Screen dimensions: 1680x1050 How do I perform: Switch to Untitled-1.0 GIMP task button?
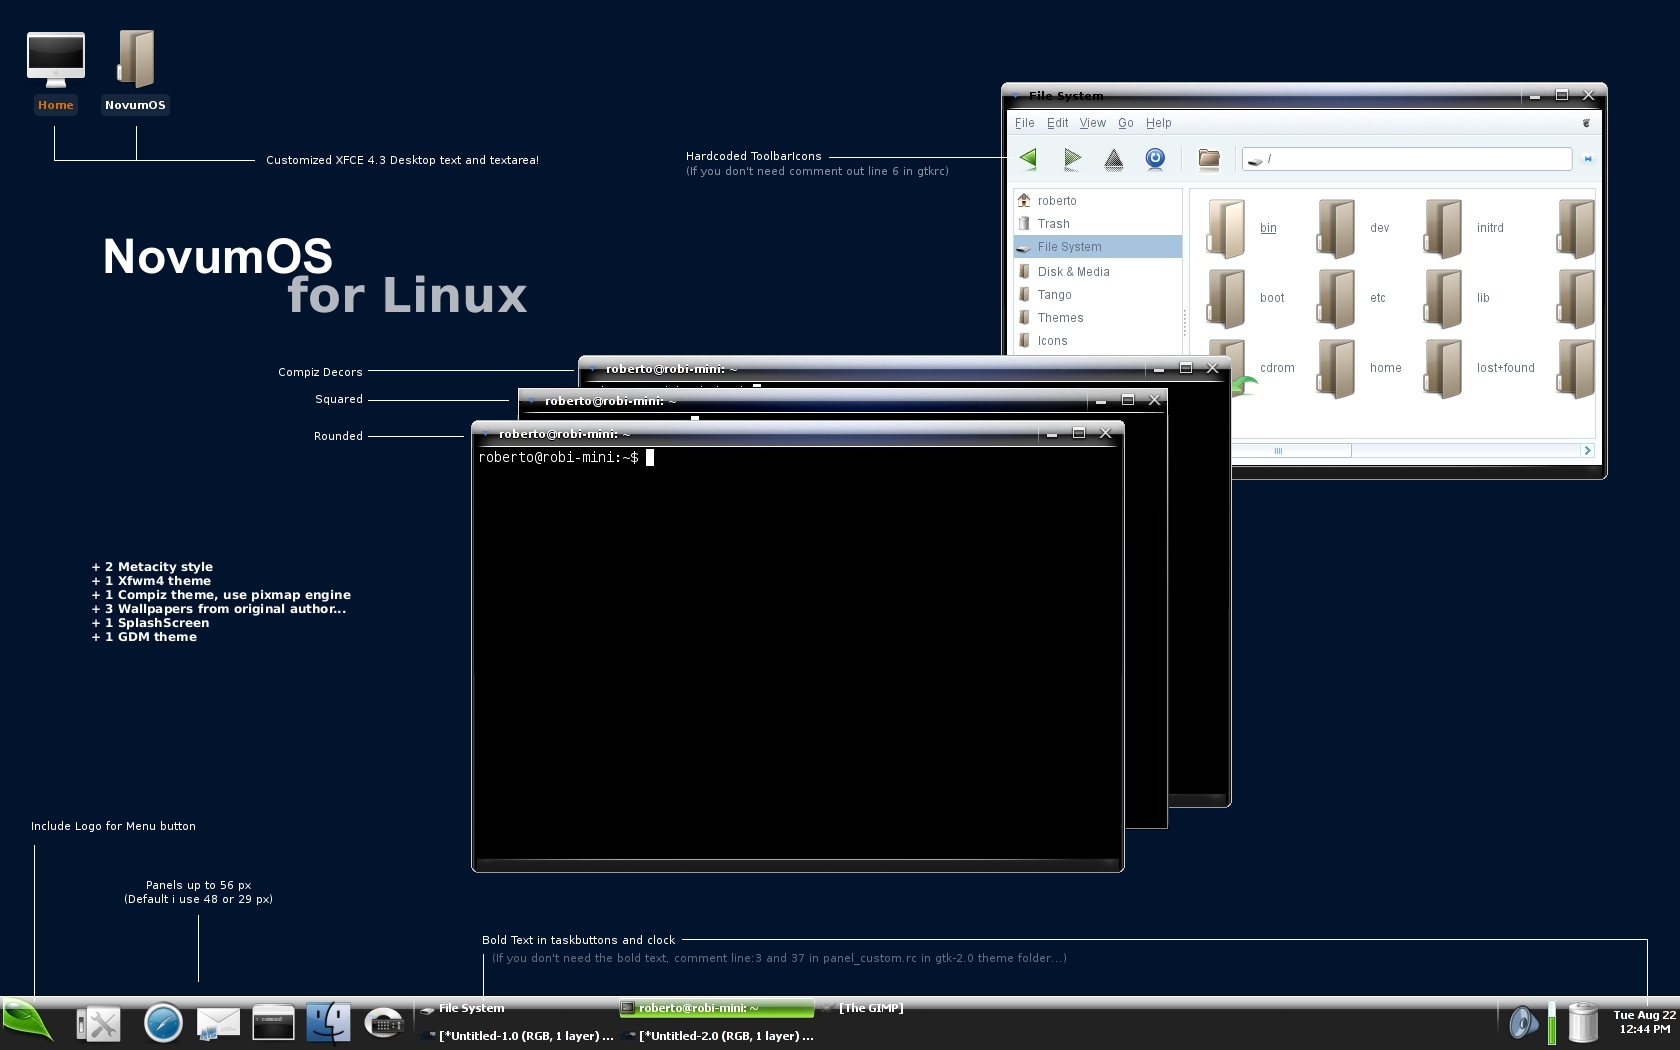[x=516, y=1036]
